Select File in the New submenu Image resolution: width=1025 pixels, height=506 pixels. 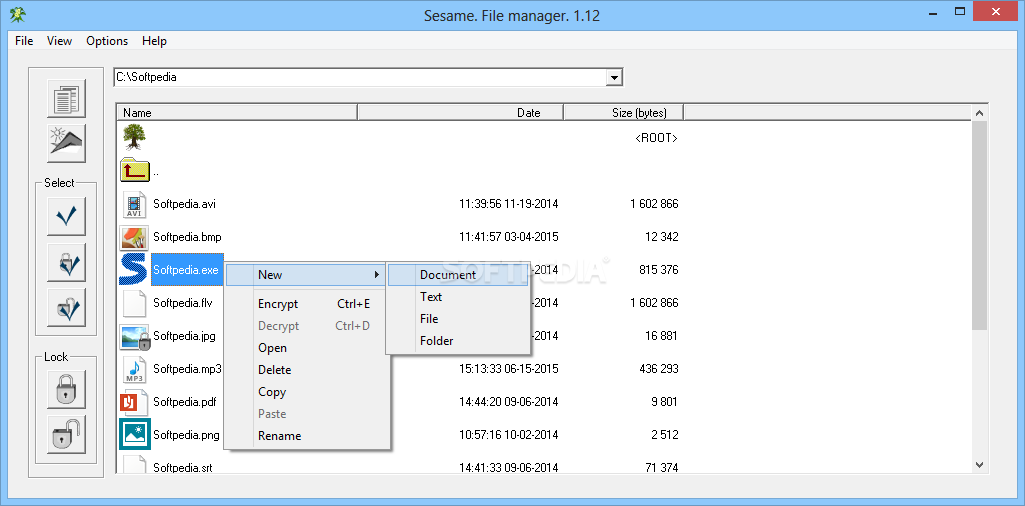pos(458,319)
